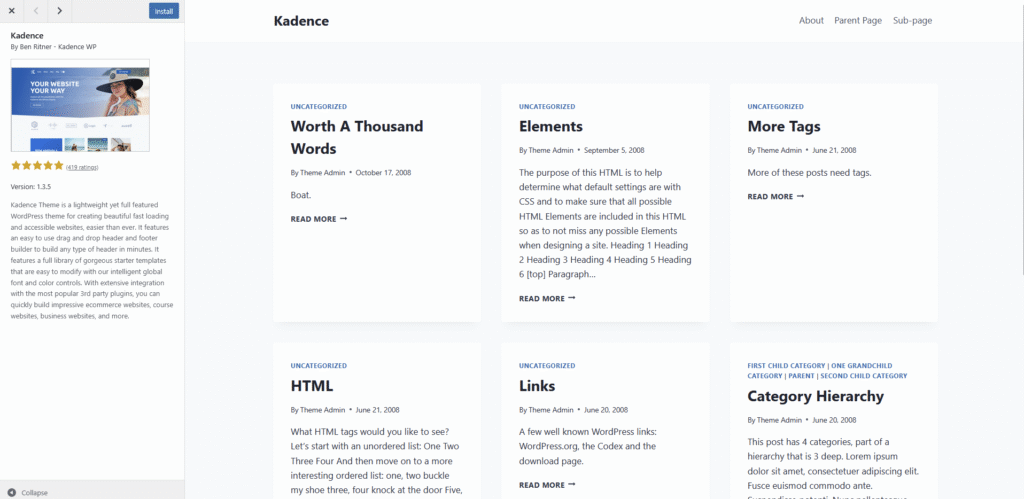The height and width of the screenshot is (499, 1024).
Task: Collapse the sidebar panel
Action: (28, 492)
